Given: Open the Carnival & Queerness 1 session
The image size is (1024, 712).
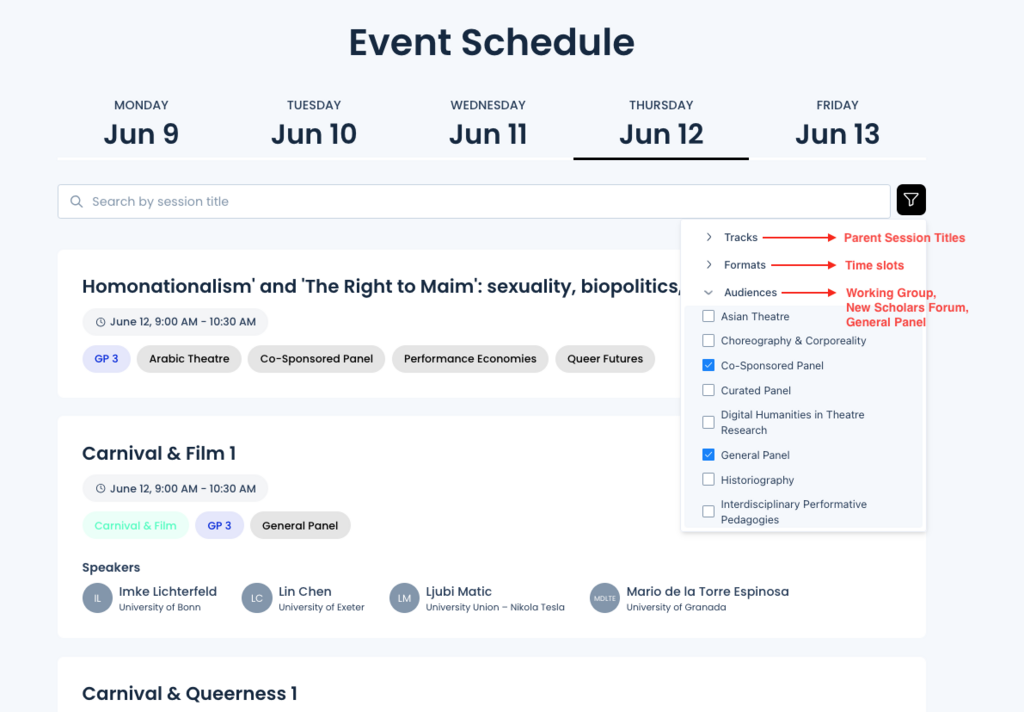Looking at the screenshot, I should coord(189,694).
